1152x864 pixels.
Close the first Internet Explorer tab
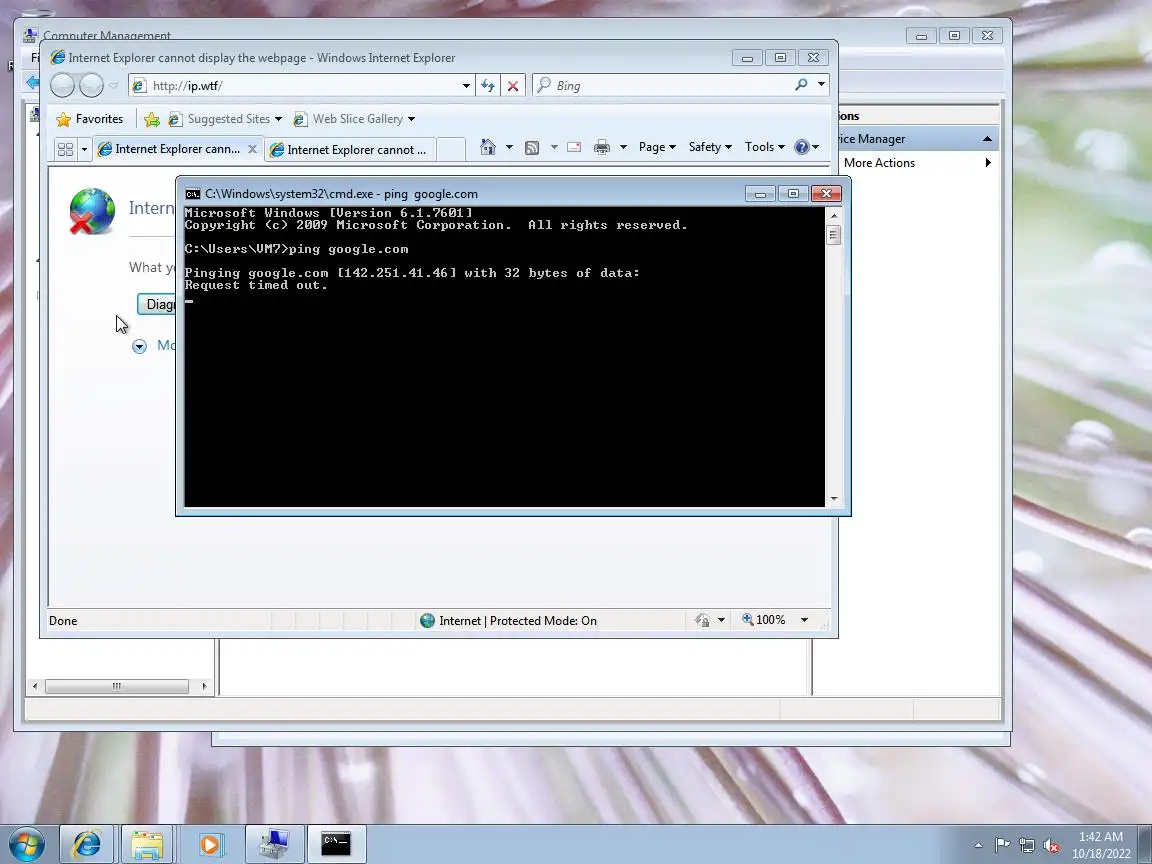coord(252,149)
